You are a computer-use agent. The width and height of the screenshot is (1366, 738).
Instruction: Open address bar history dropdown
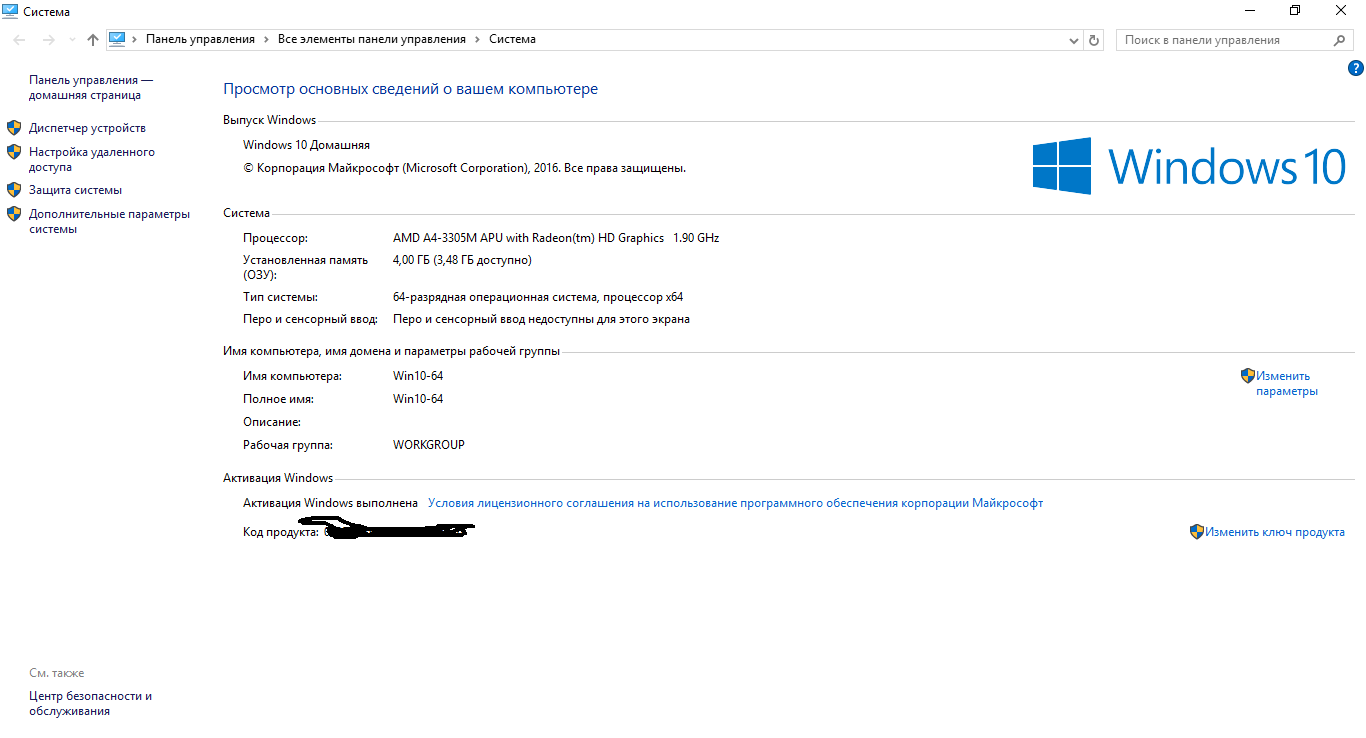(1074, 40)
